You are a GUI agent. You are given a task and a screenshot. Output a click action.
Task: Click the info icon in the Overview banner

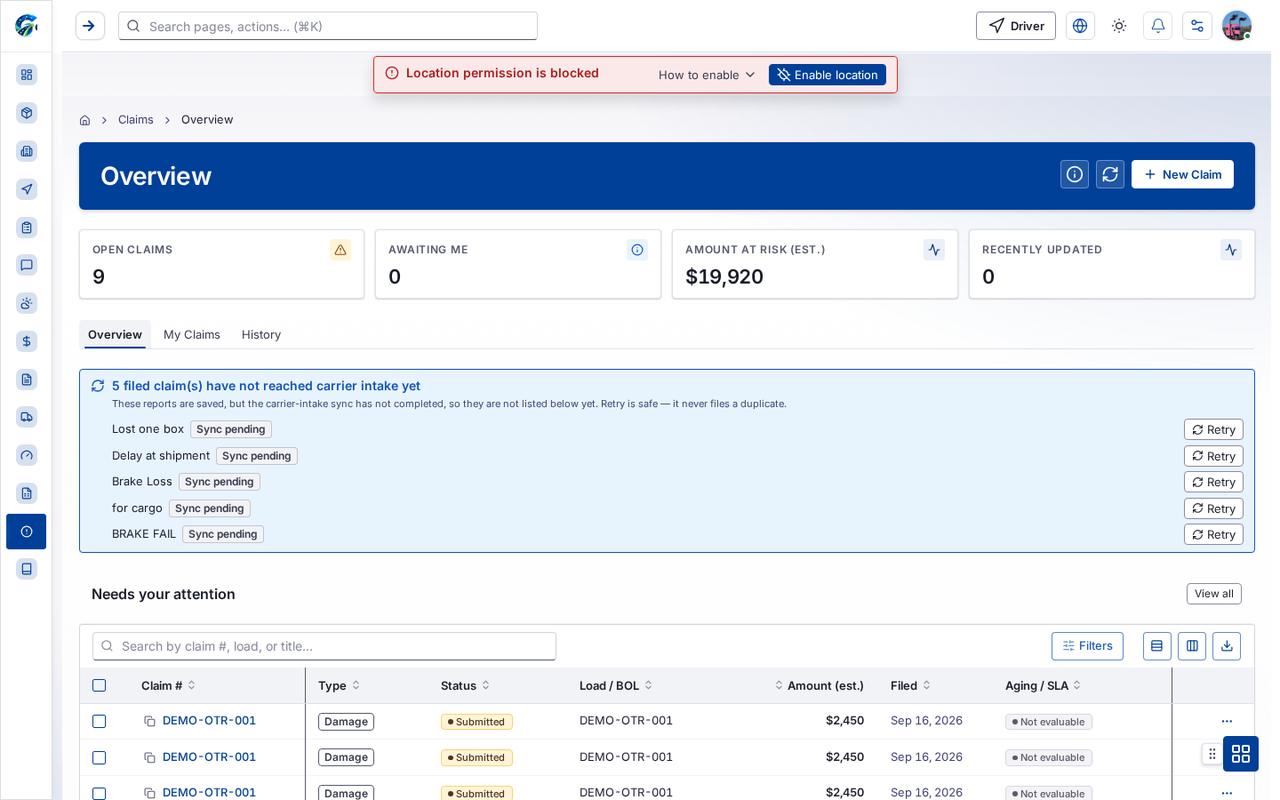(1075, 174)
